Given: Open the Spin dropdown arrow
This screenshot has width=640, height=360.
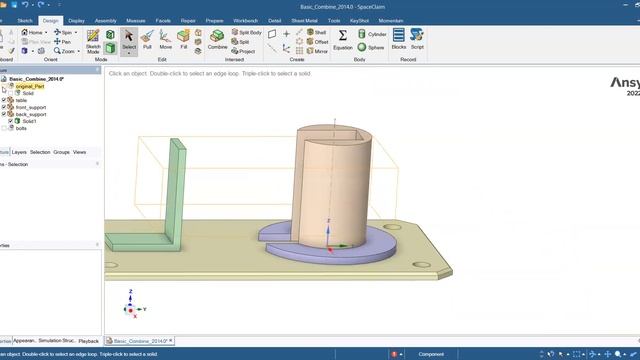Looking at the screenshot, I should 76,32.
